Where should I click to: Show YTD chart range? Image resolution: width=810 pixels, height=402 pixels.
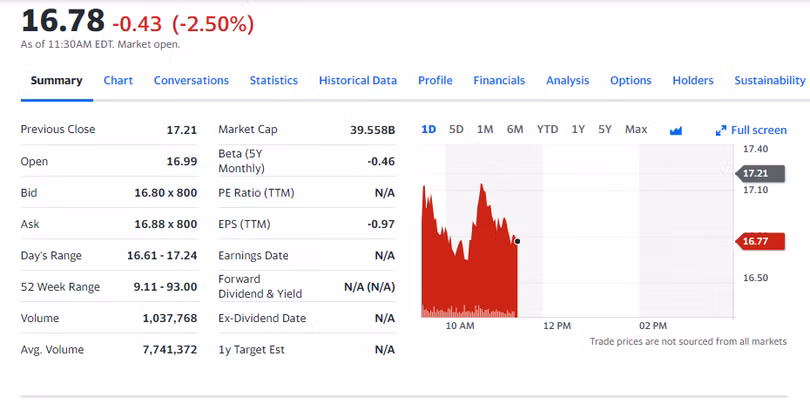click(x=547, y=129)
